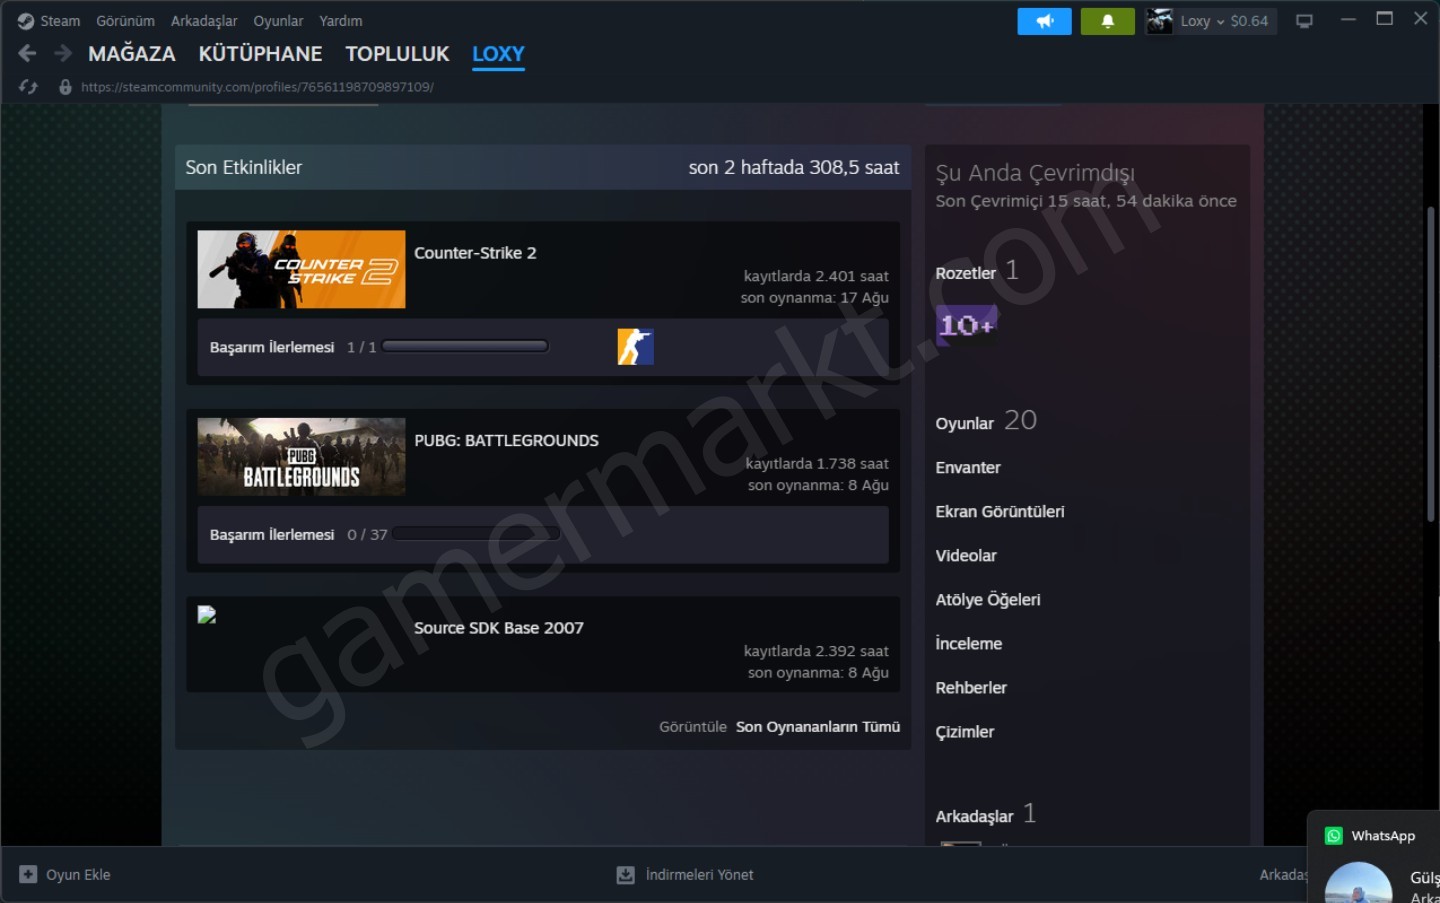Switch to the KÜTÜPHANE tab

pyautogui.click(x=260, y=54)
